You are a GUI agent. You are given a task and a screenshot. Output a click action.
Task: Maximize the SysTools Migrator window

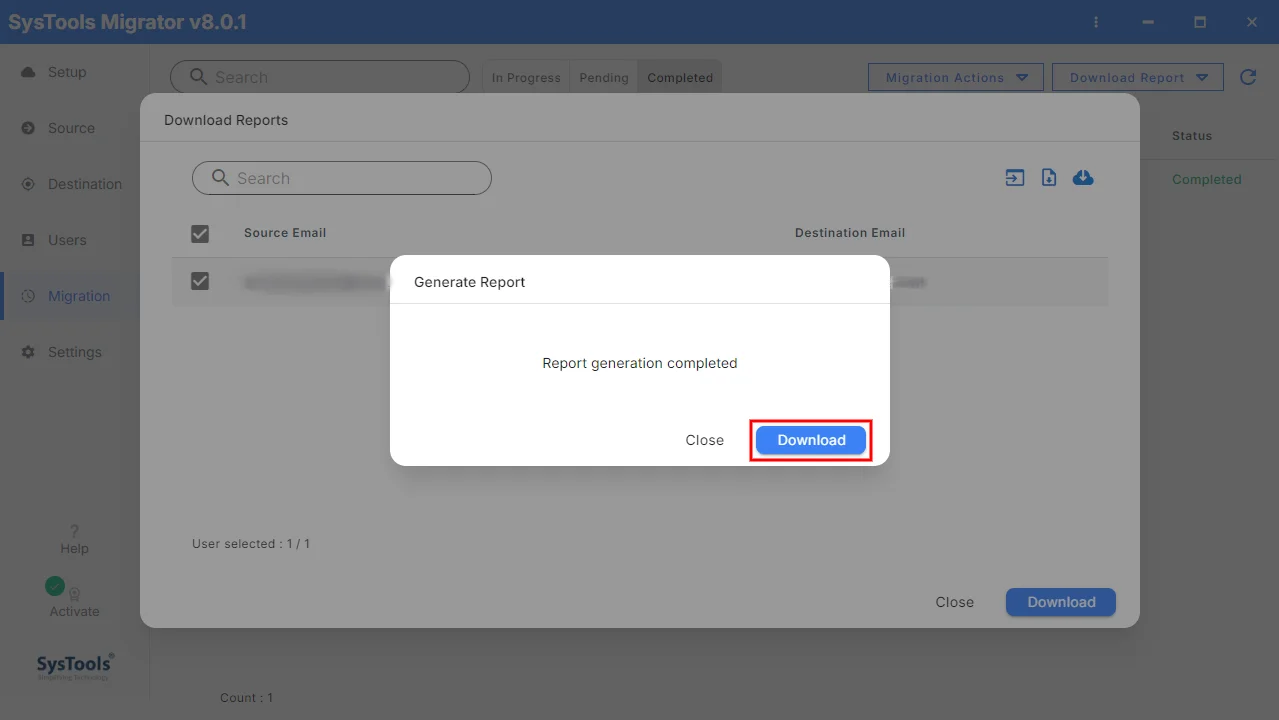pyautogui.click(x=1200, y=22)
